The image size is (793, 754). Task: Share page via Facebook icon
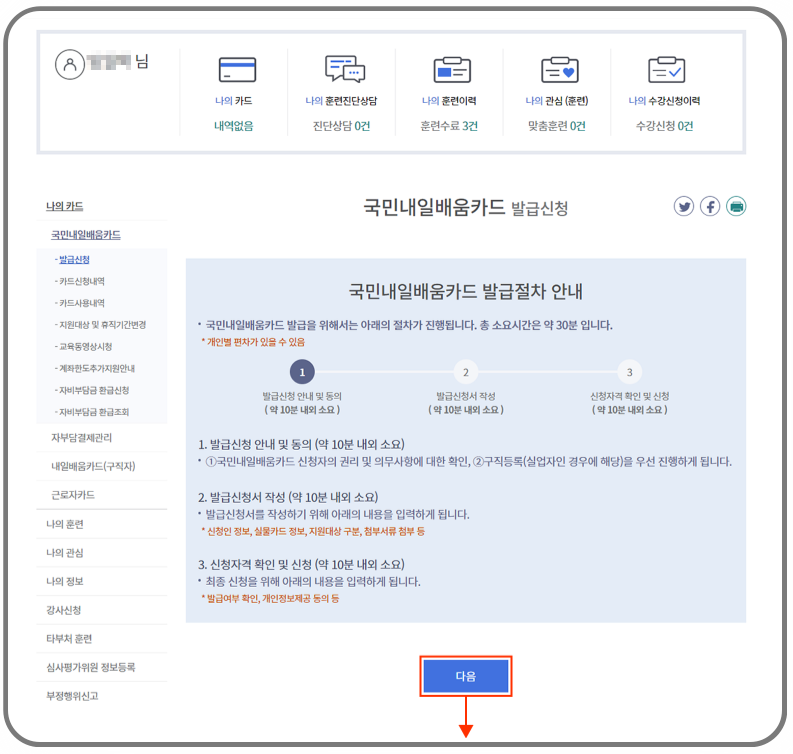pos(710,206)
